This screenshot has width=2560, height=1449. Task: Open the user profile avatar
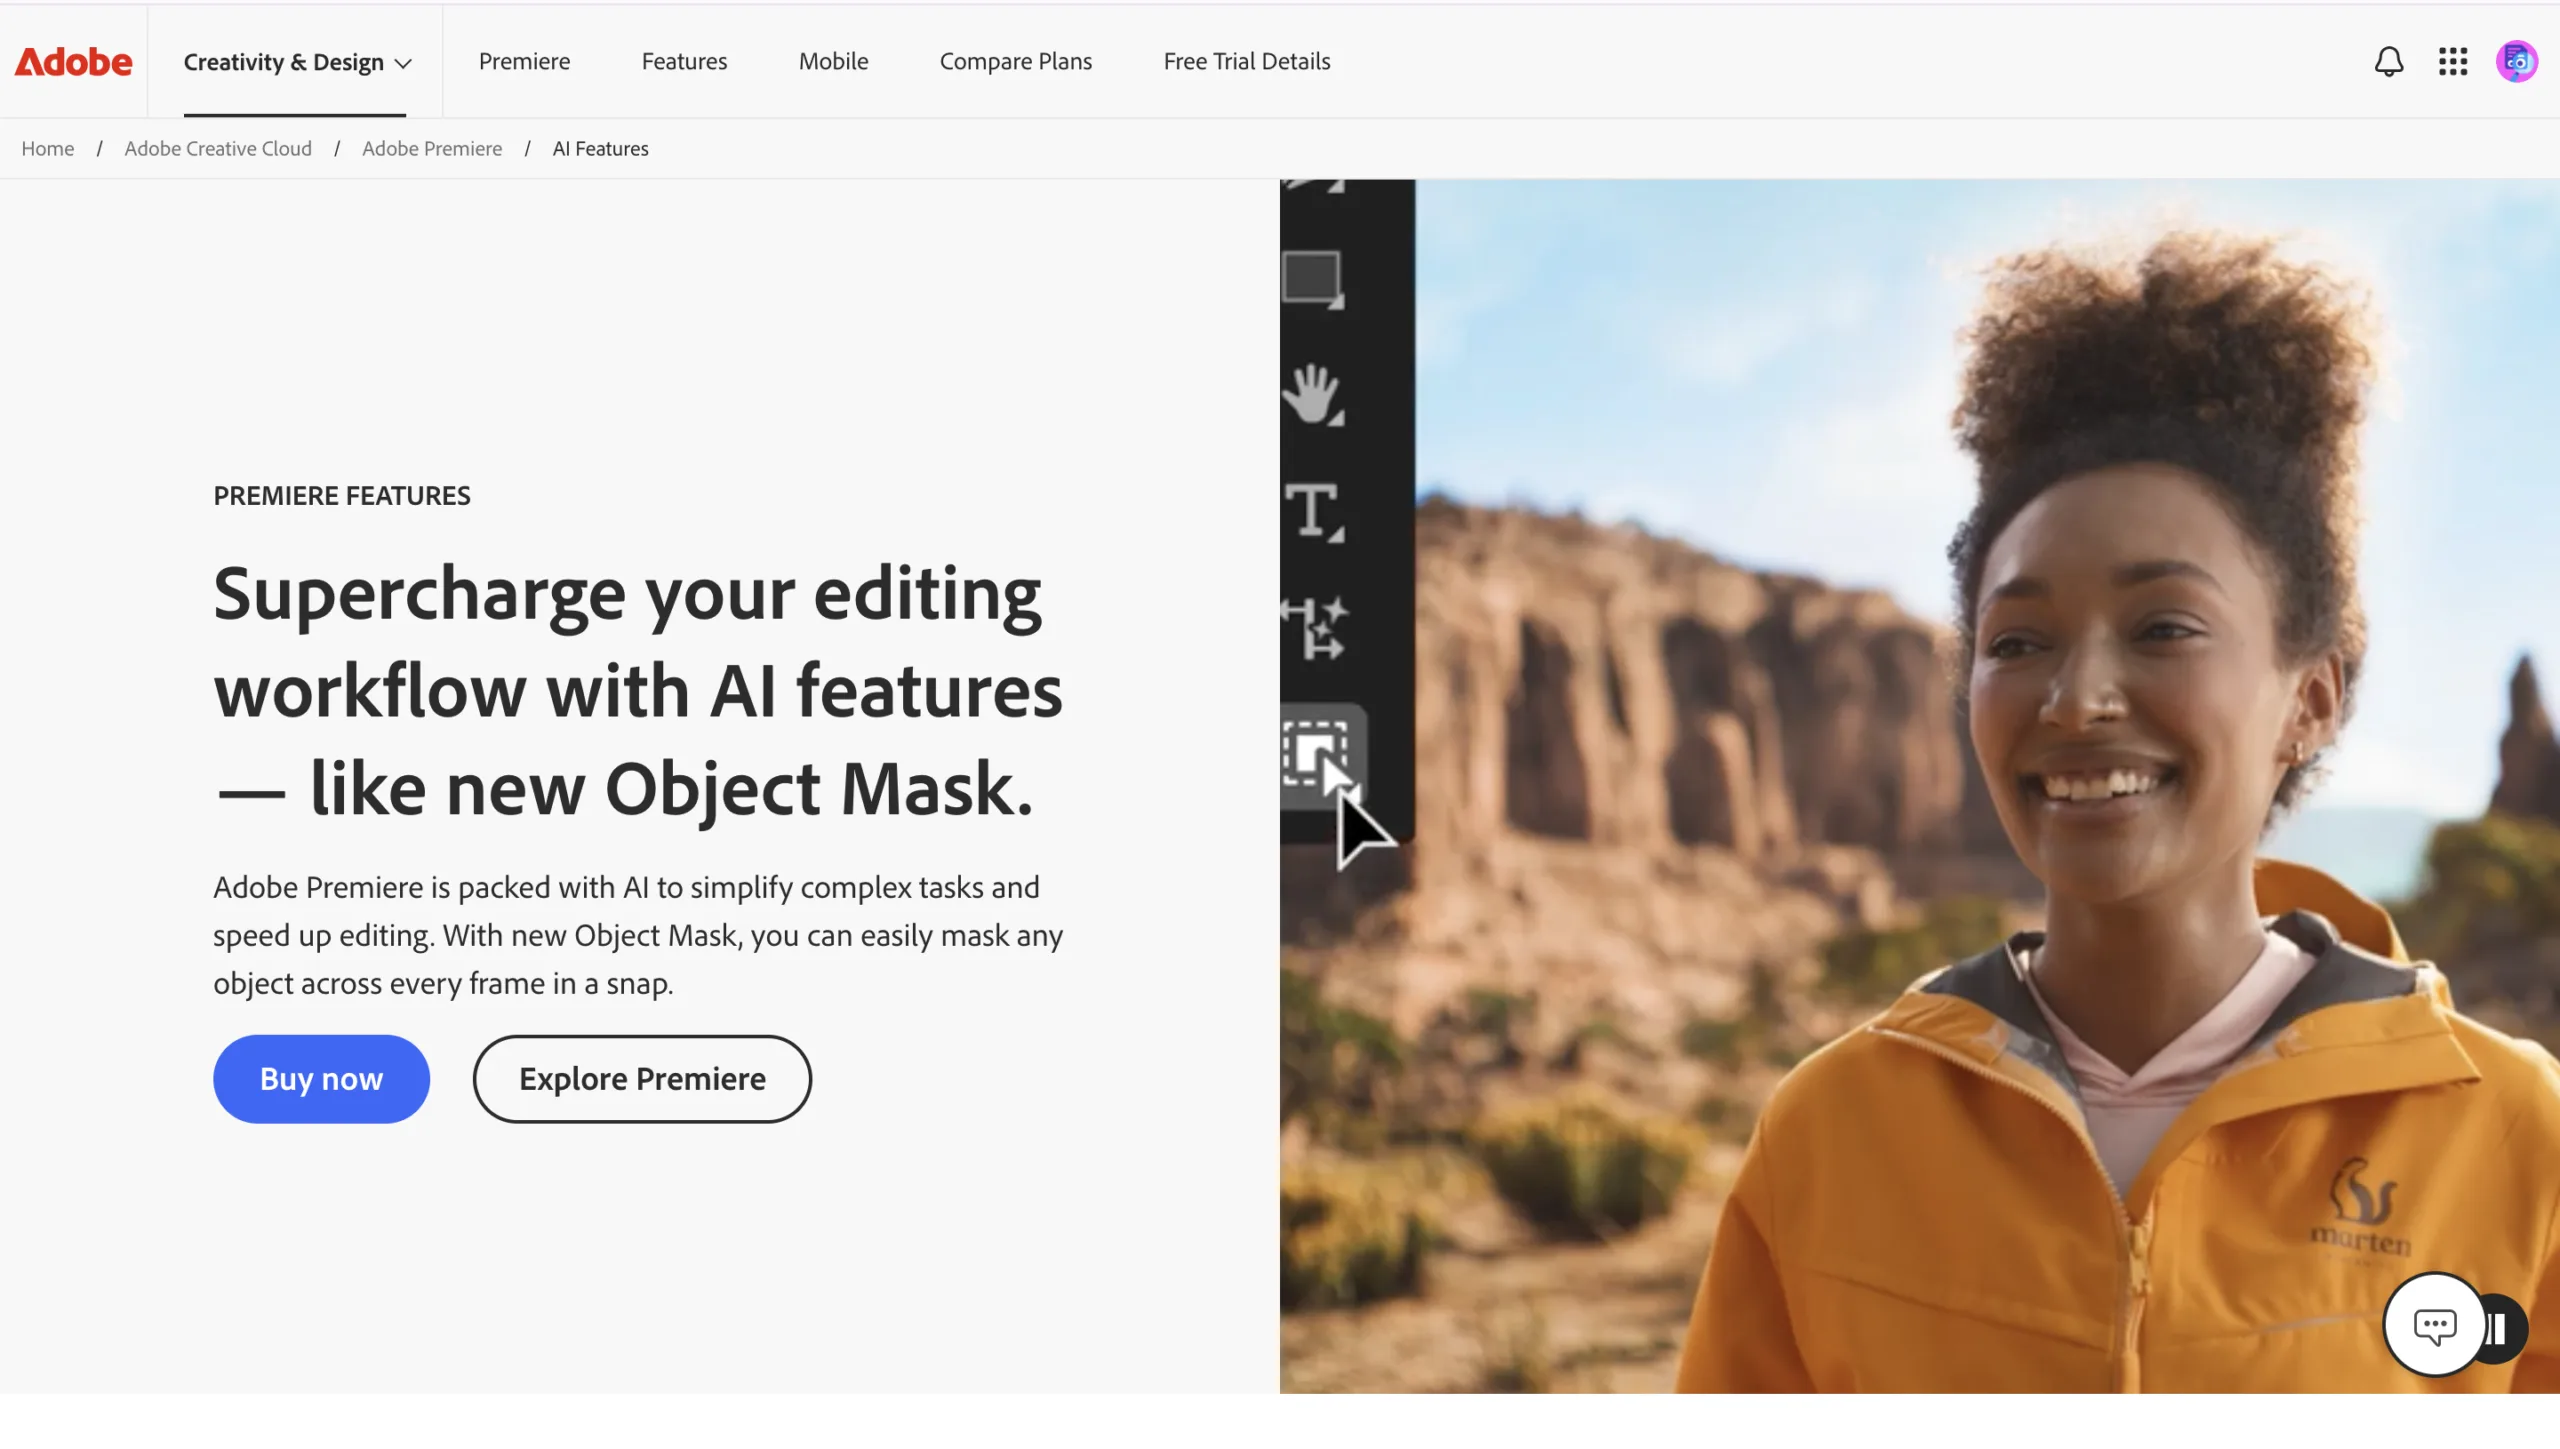pos(2517,62)
